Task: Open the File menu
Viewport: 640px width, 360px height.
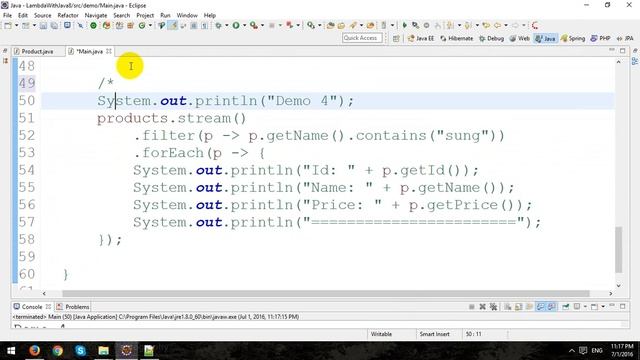Action: point(7,15)
